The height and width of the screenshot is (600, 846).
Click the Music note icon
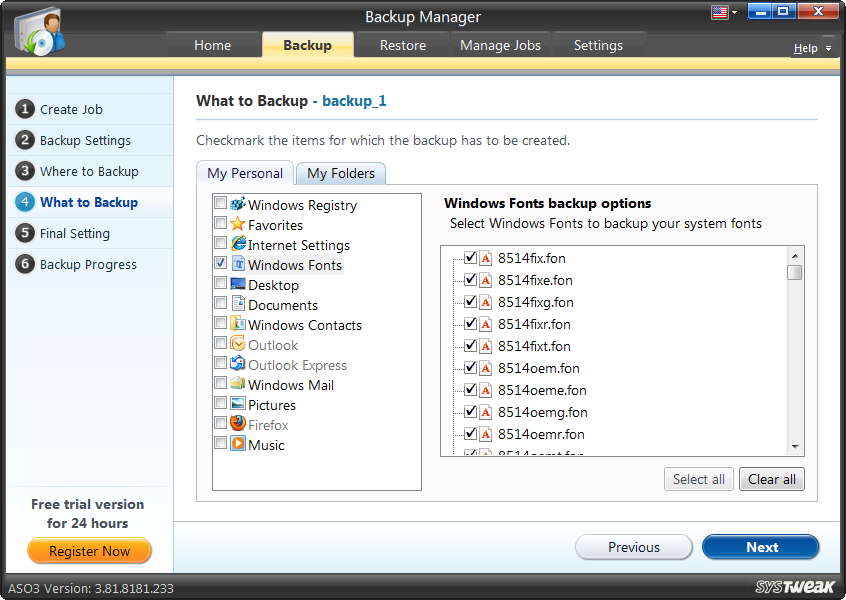[x=236, y=444]
